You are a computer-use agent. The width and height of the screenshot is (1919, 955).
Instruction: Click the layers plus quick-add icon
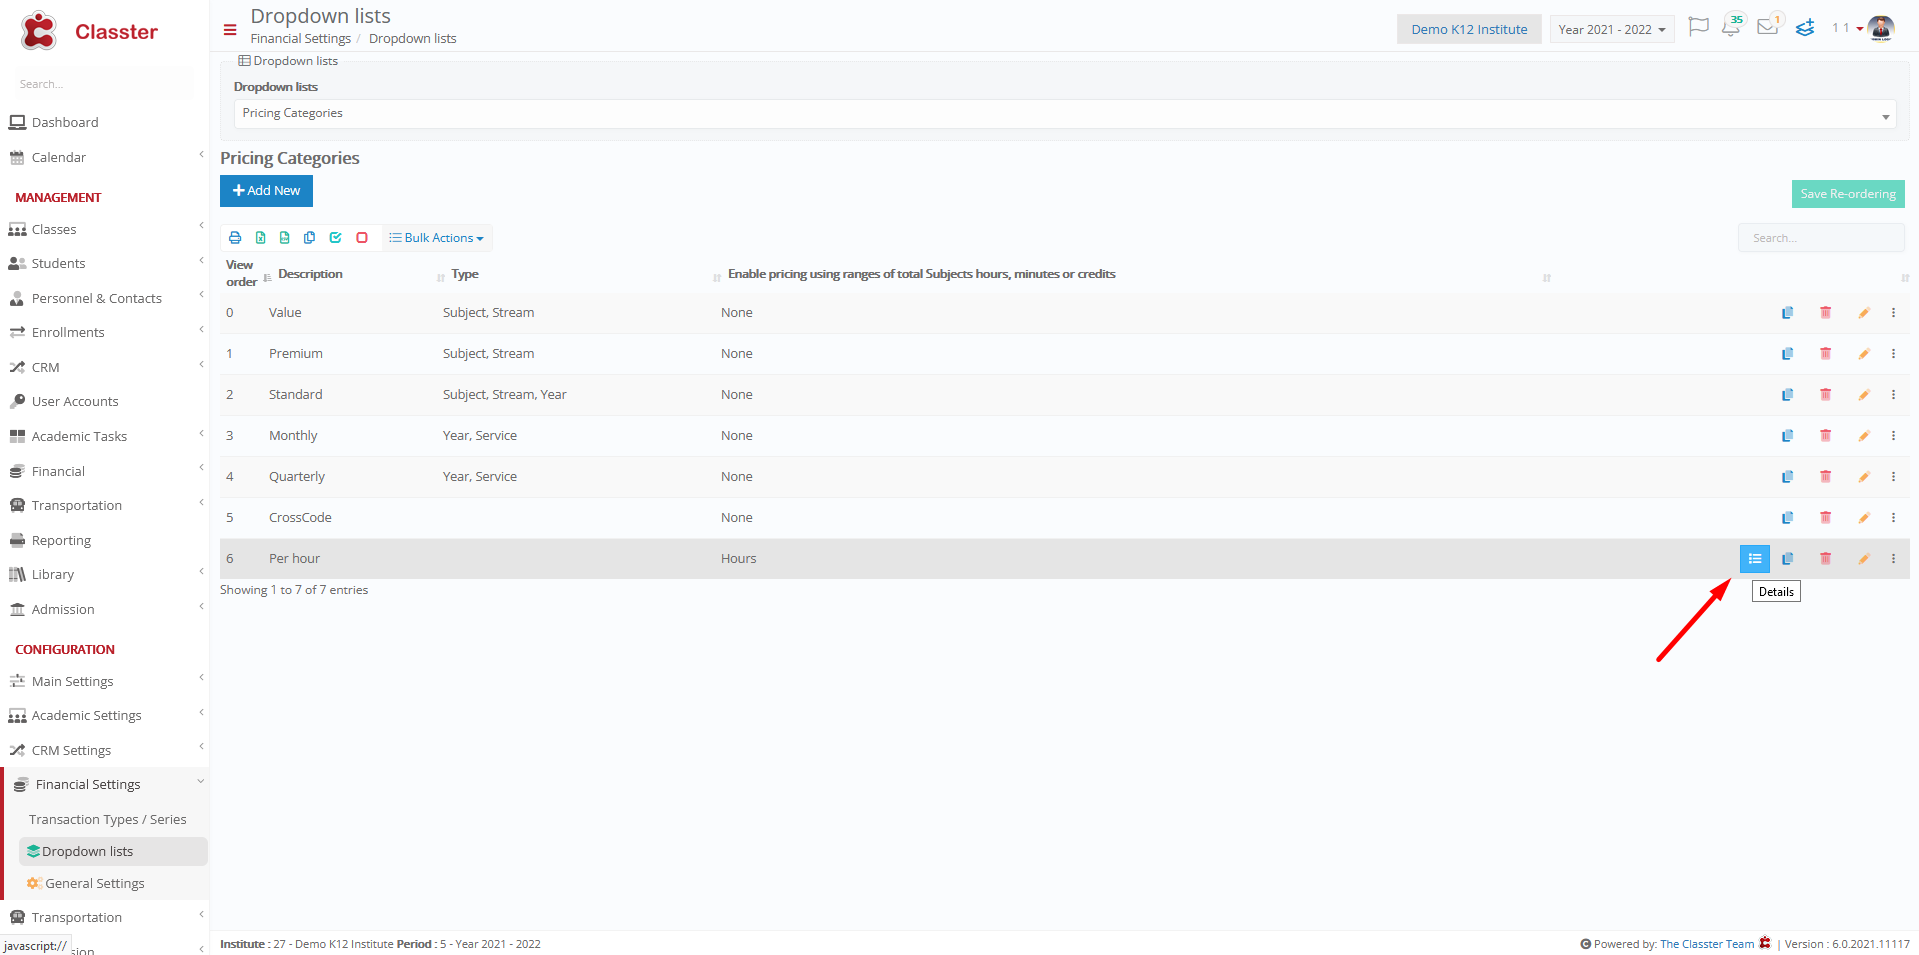(1805, 28)
